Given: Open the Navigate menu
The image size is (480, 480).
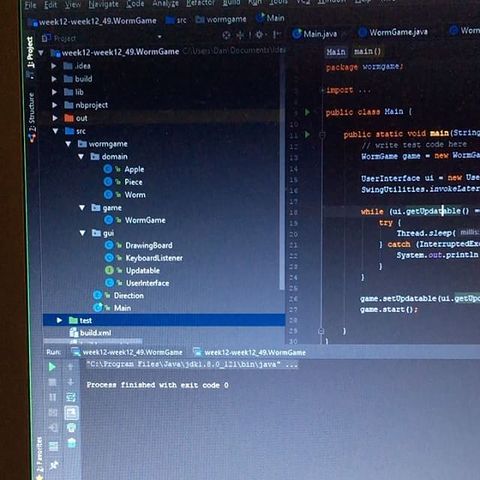Looking at the screenshot, I should point(103,4).
